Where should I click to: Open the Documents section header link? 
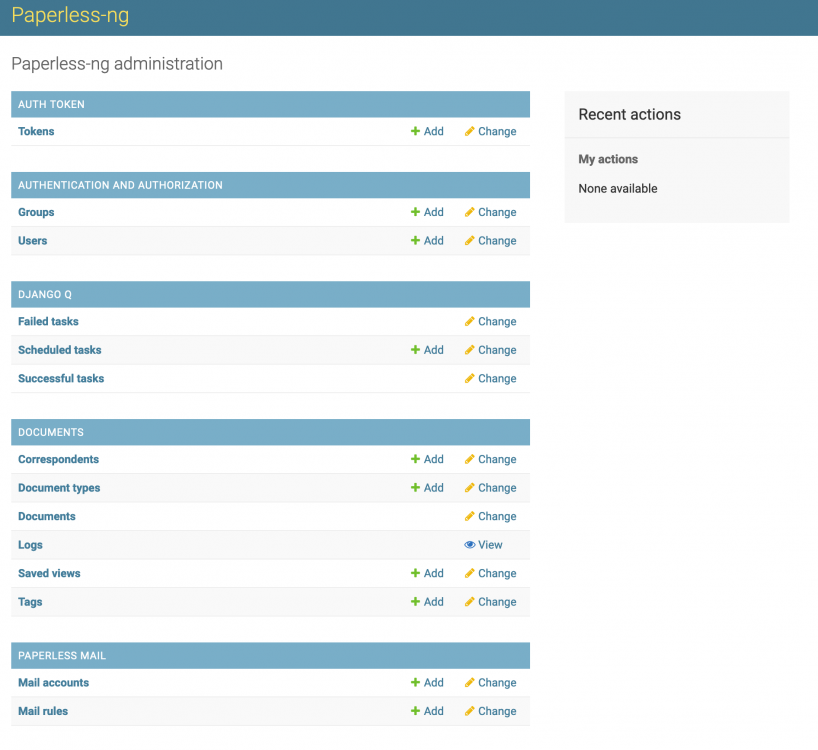51,432
